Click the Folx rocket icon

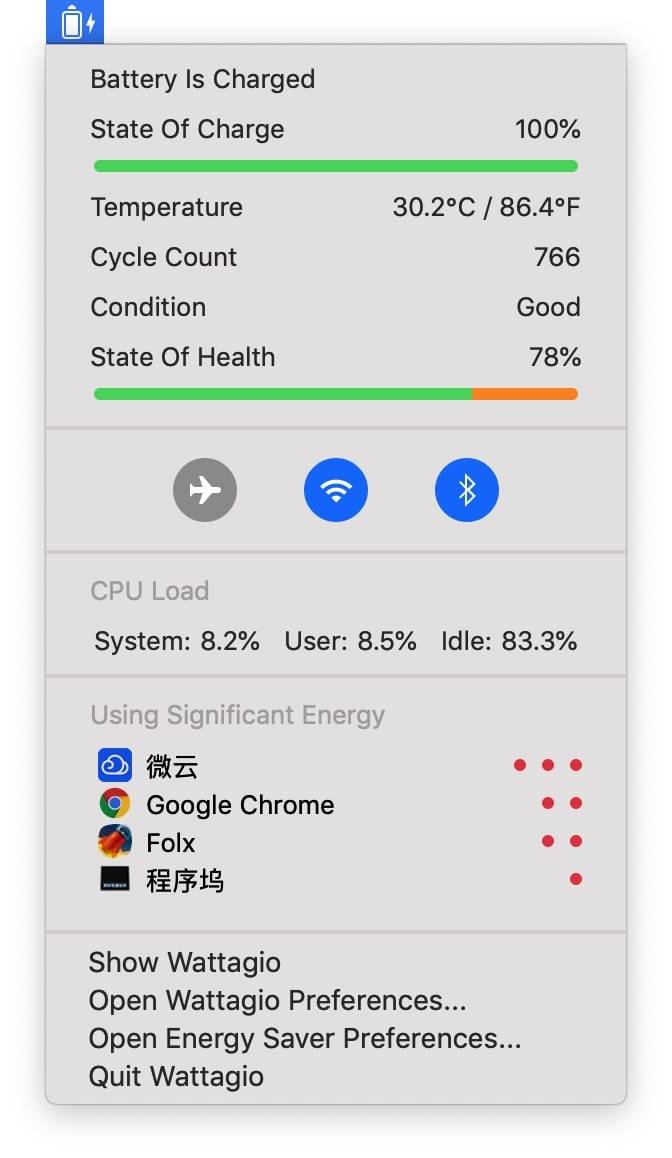click(115, 842)
